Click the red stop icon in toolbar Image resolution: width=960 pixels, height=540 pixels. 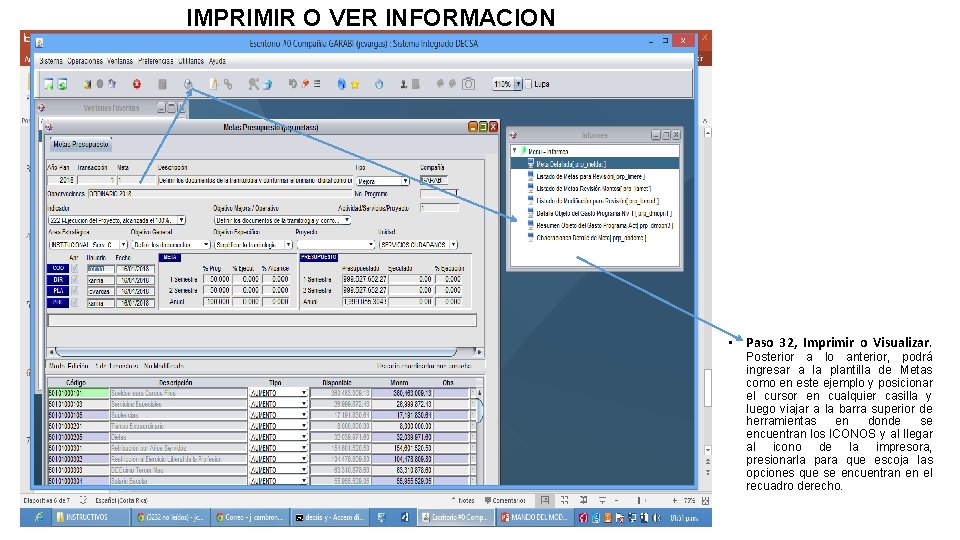(137, 84)
